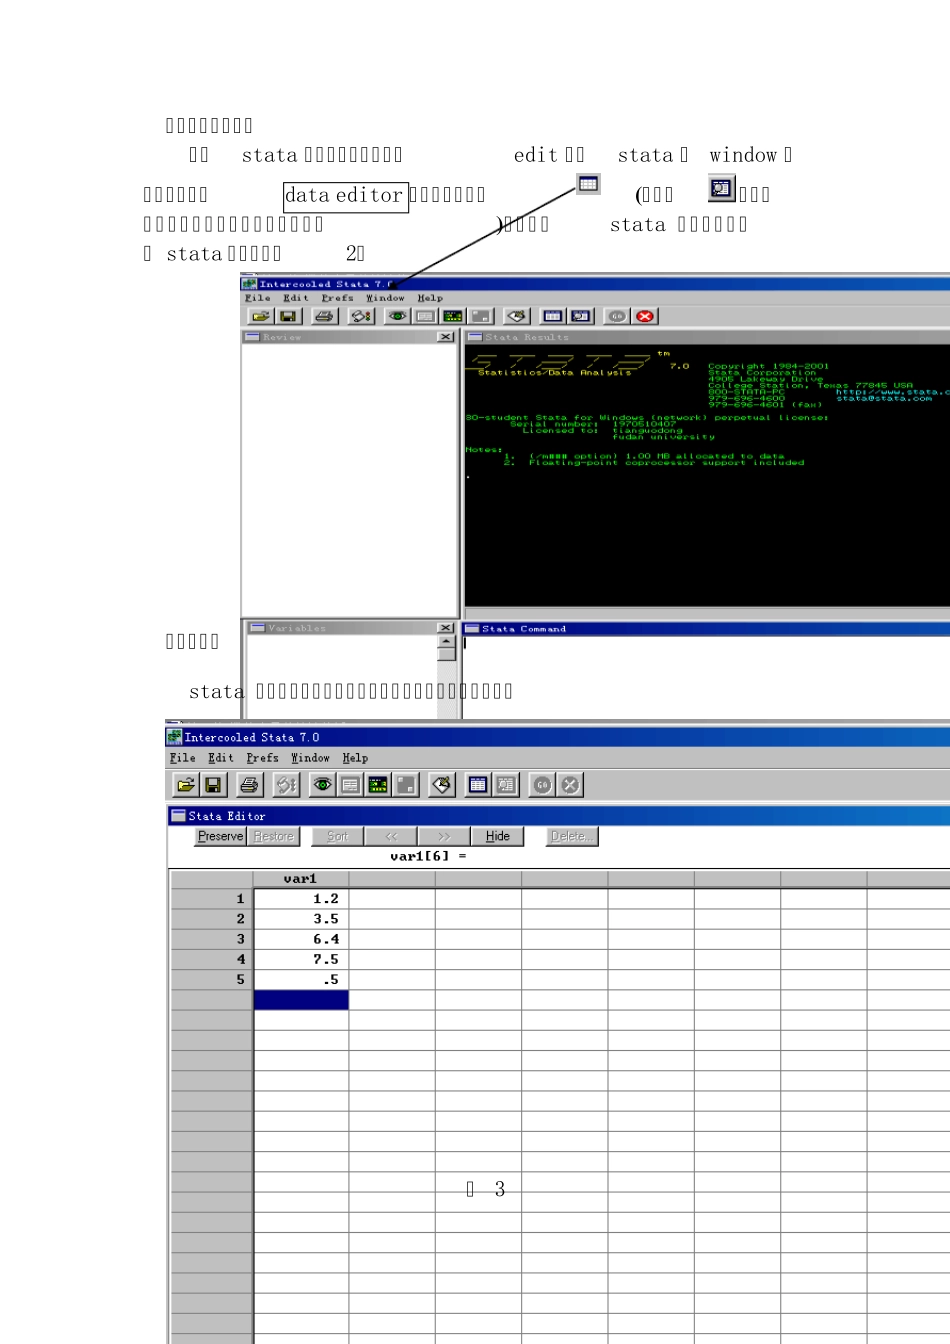Click Stata Results window title bar
Viewport: 950px width, 1344px height.
pyautogui.click(x=706, y=337)
